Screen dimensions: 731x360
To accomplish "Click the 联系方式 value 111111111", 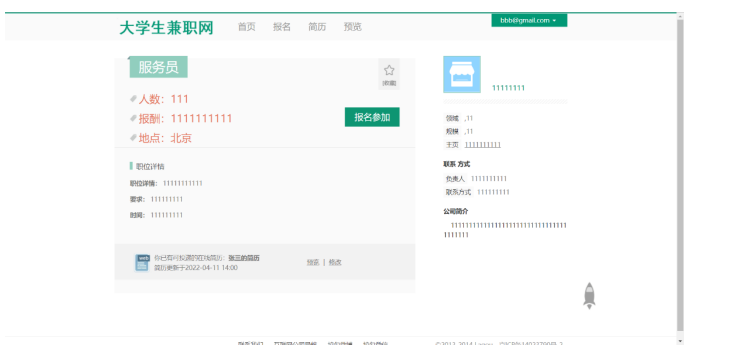I will 493,192.
